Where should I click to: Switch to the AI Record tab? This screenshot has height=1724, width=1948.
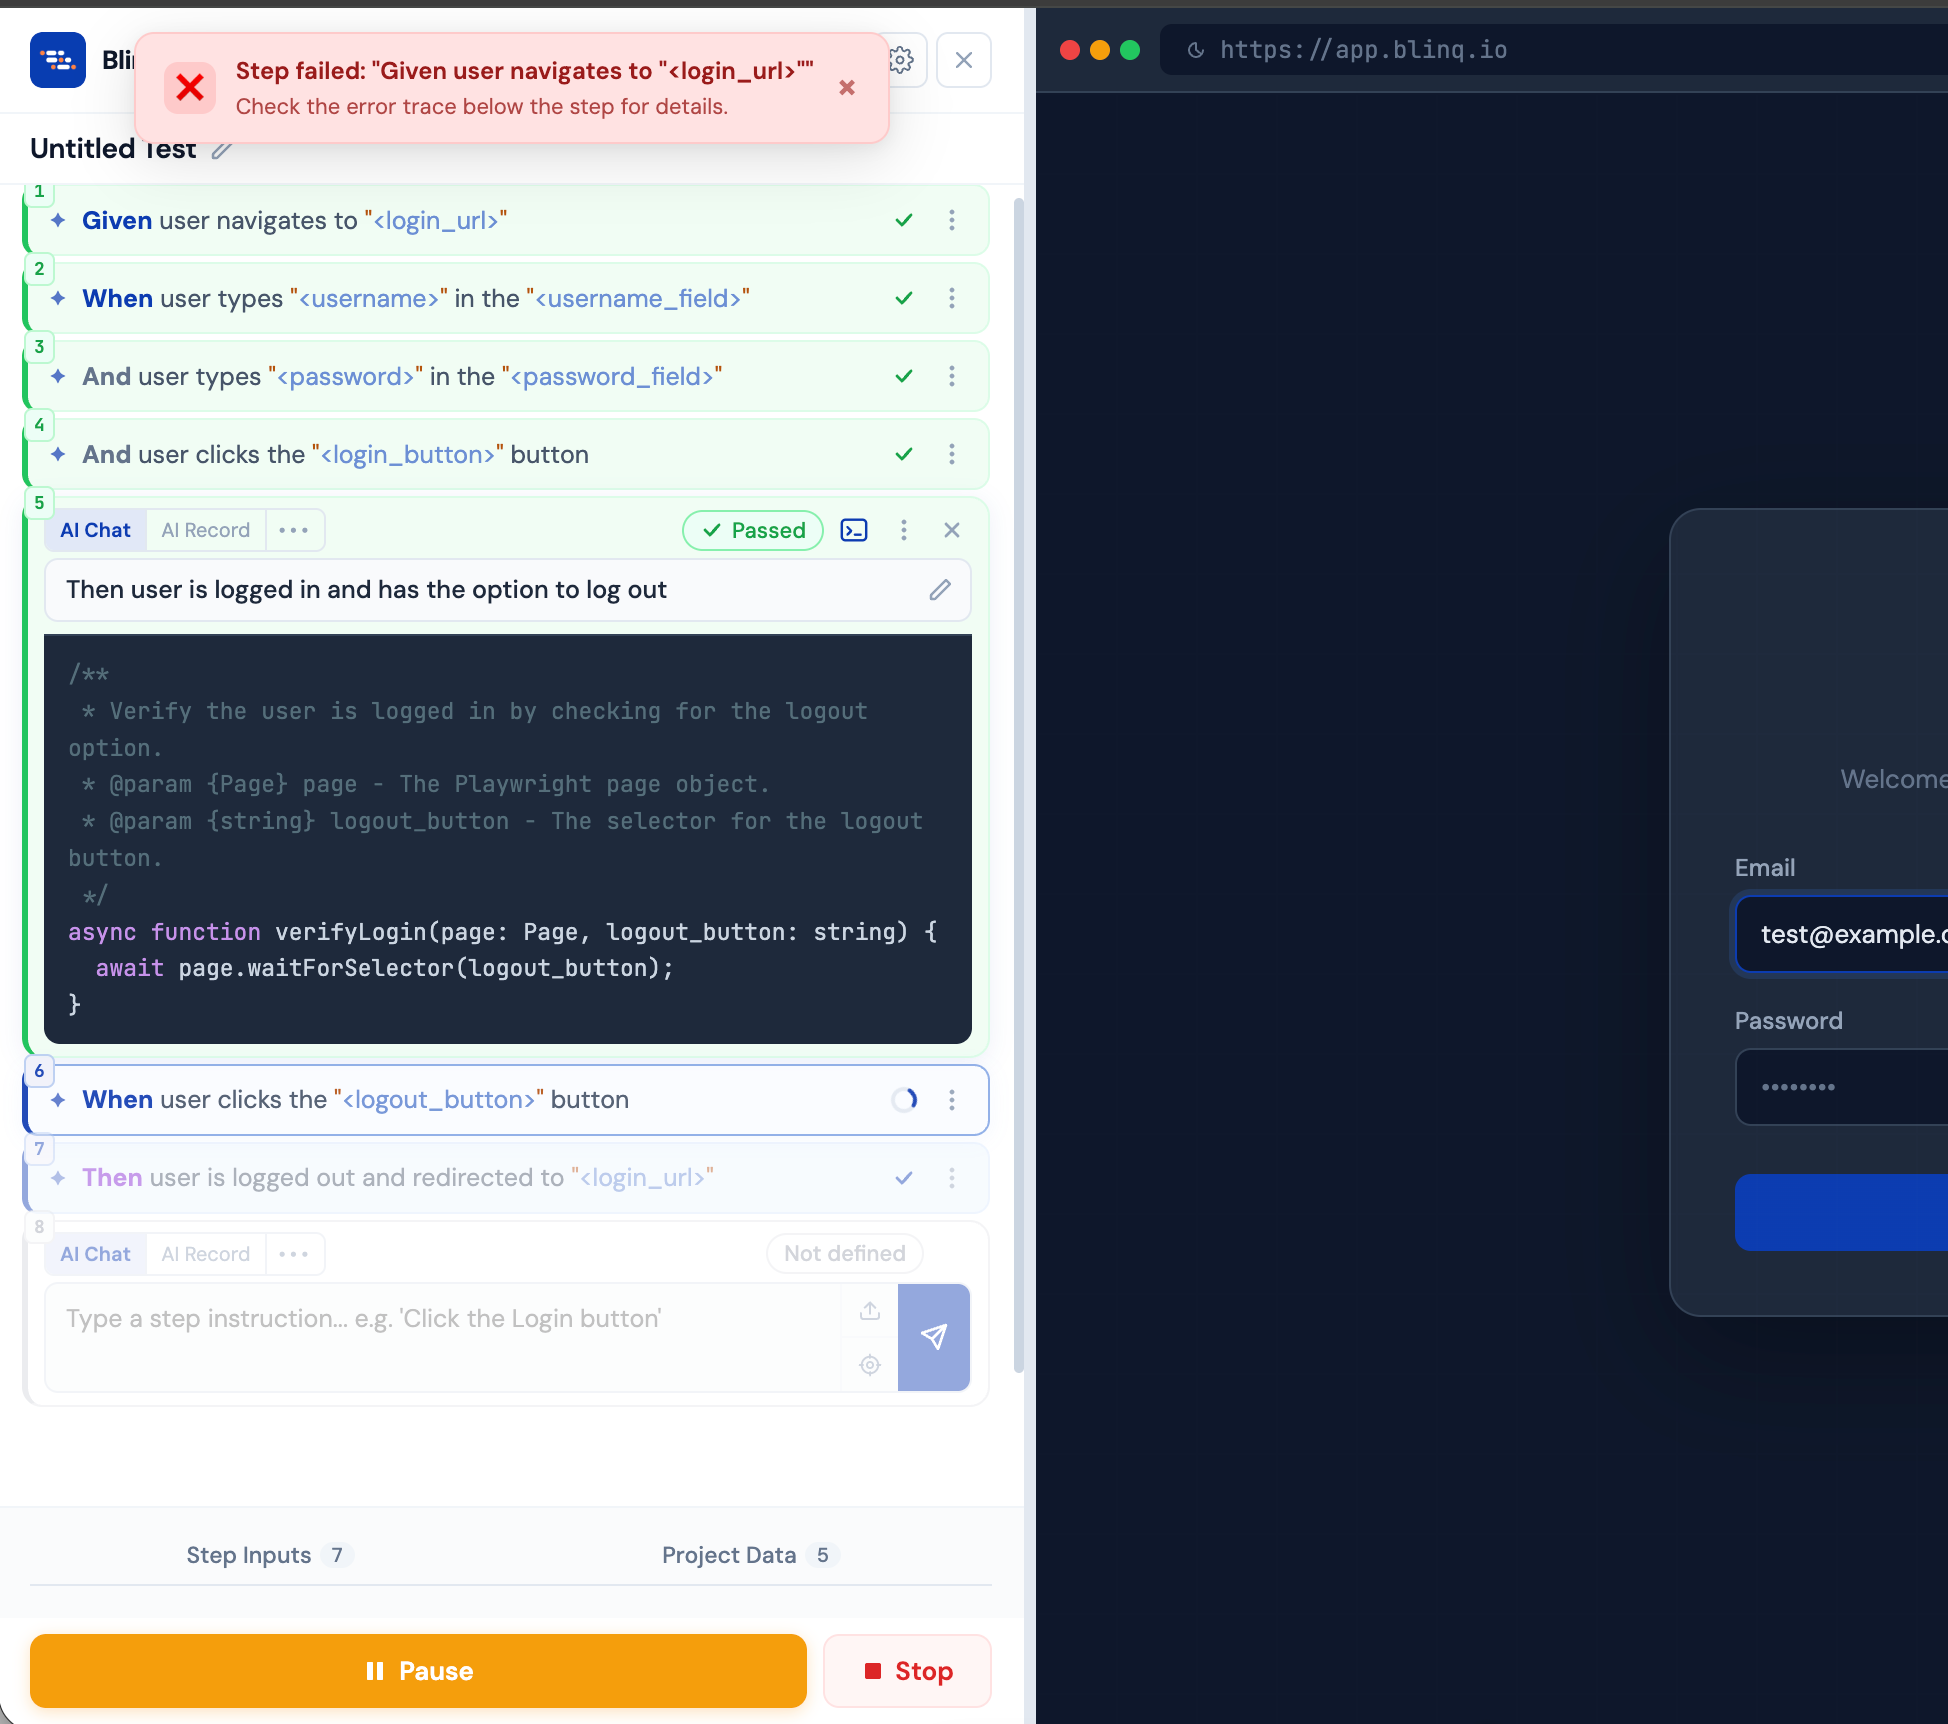pyautogui.click(x=206, y=530)
